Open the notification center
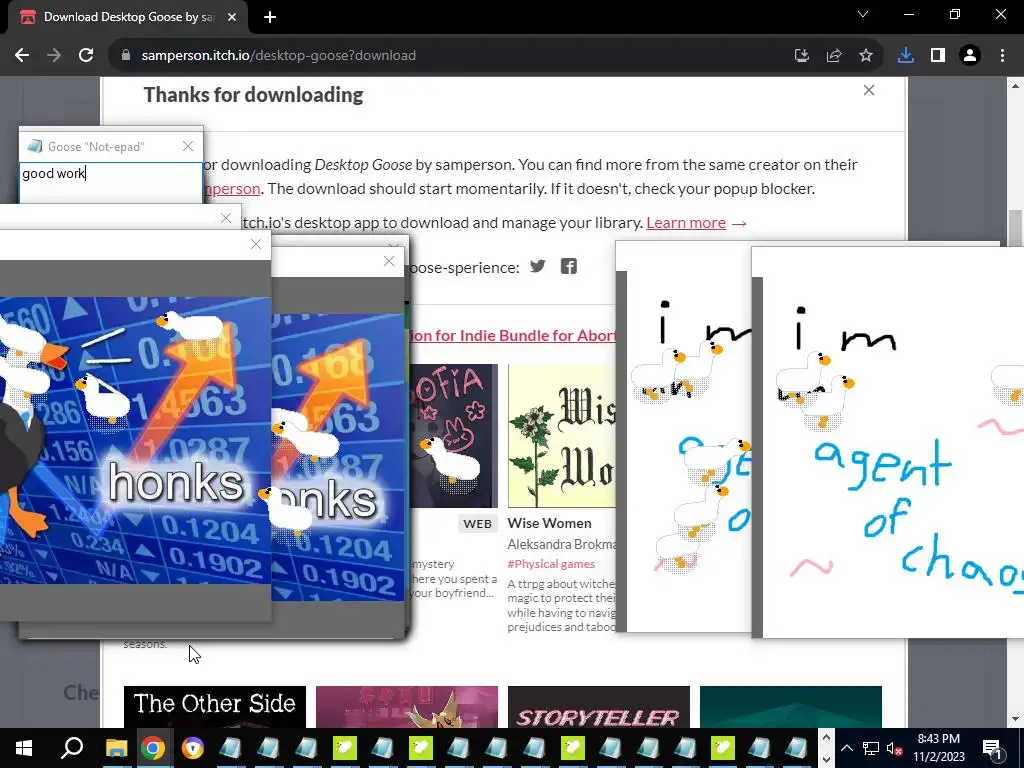The width and height of the screenshot is (1024, 768). [x=993, y=748]
